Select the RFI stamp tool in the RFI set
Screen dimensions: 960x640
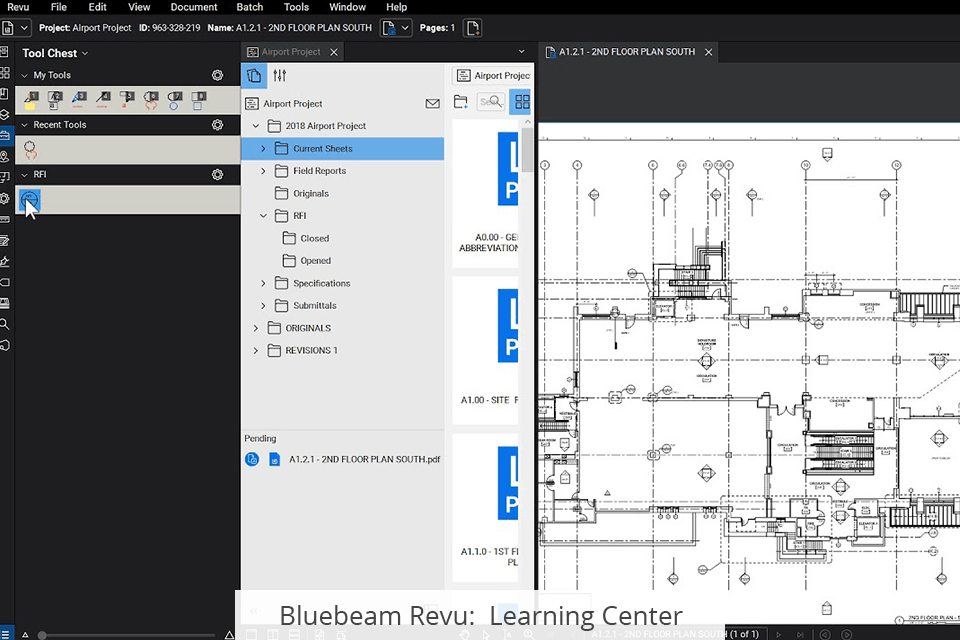tap(29, 200)
